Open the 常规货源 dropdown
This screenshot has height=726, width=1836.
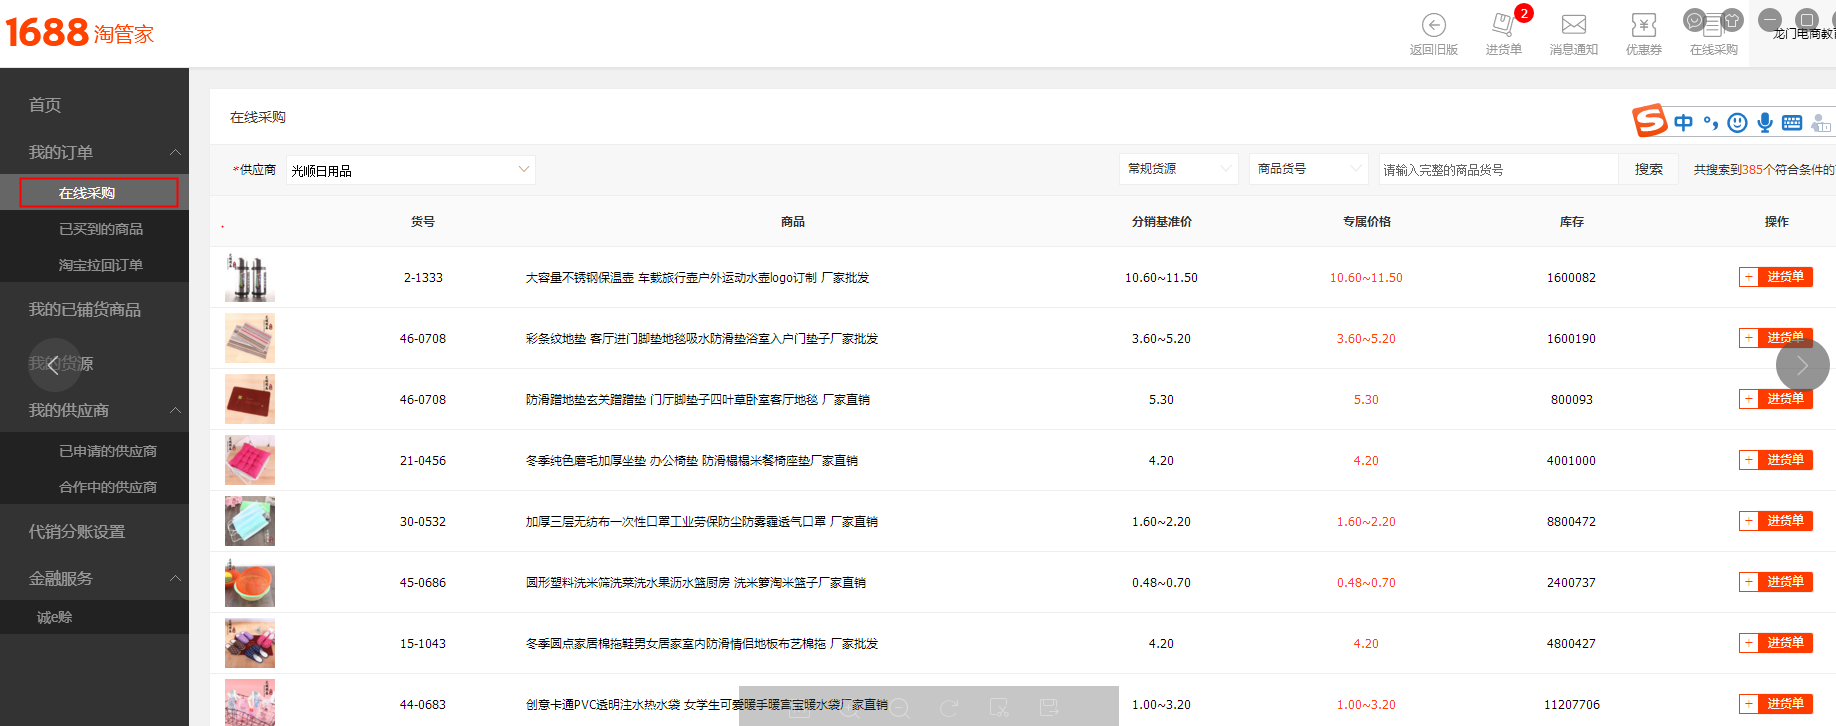(1178, 169)
